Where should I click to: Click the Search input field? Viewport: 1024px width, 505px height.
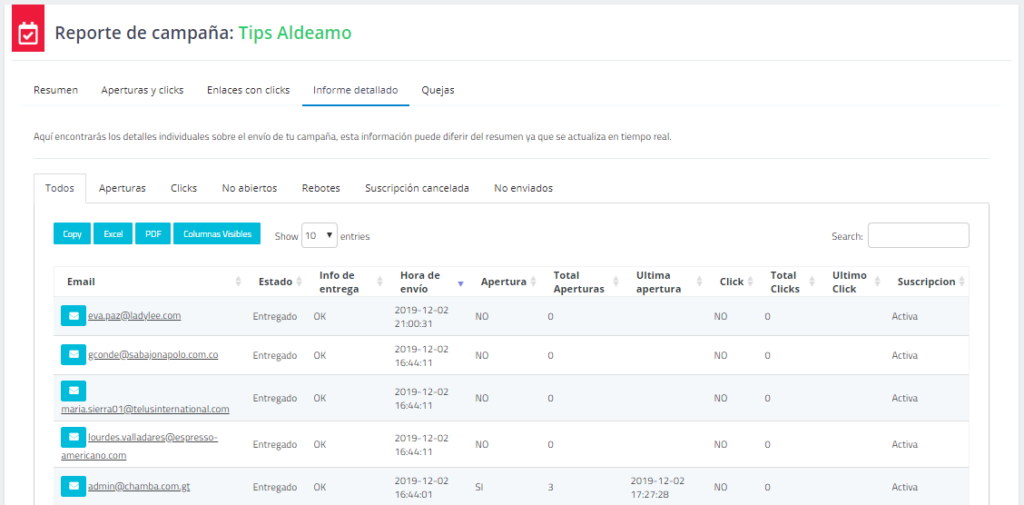point(918,236)
